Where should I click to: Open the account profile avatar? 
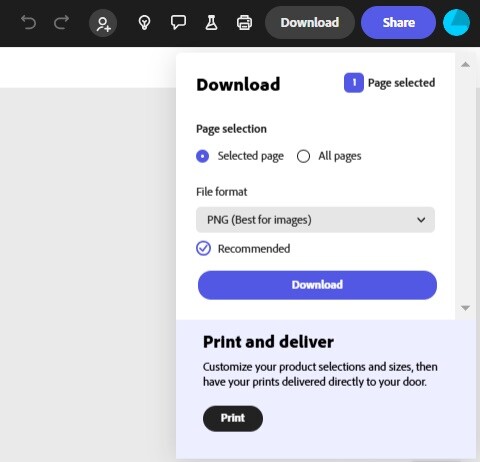coord(456,23)
